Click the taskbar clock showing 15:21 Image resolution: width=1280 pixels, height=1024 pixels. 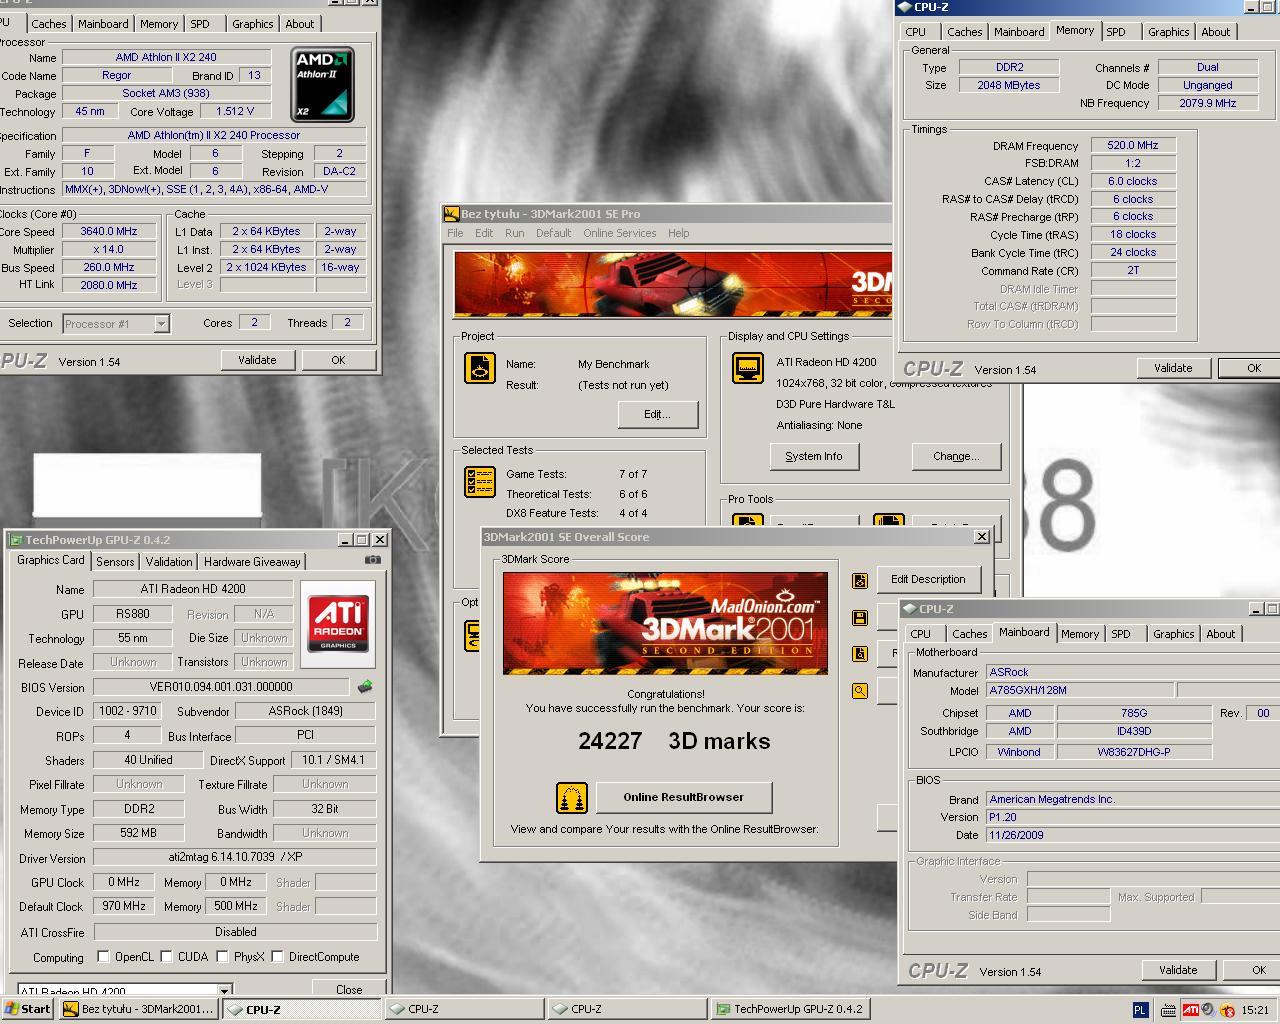tap(1255, 1010)
